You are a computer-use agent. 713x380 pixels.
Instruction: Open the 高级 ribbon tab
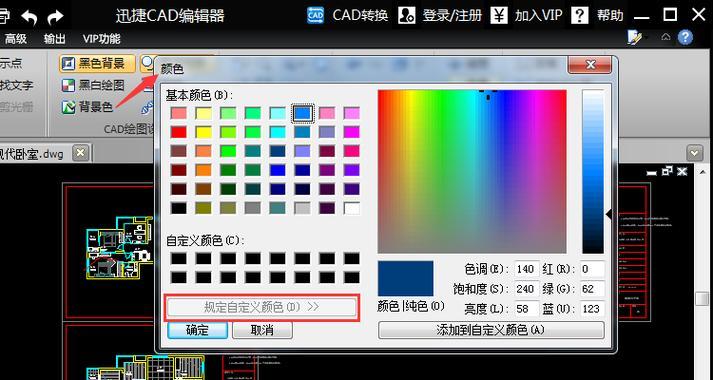16,39
